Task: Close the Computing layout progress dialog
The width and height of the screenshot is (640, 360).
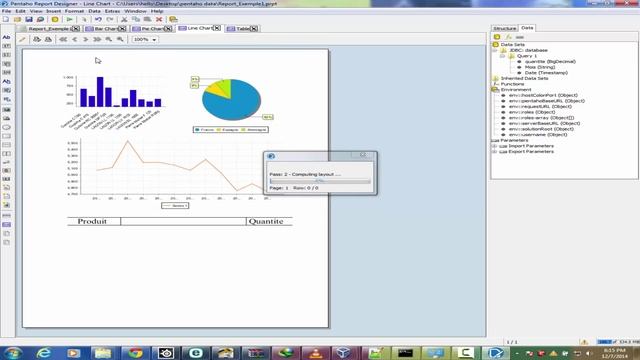Action: coord(362,155)
